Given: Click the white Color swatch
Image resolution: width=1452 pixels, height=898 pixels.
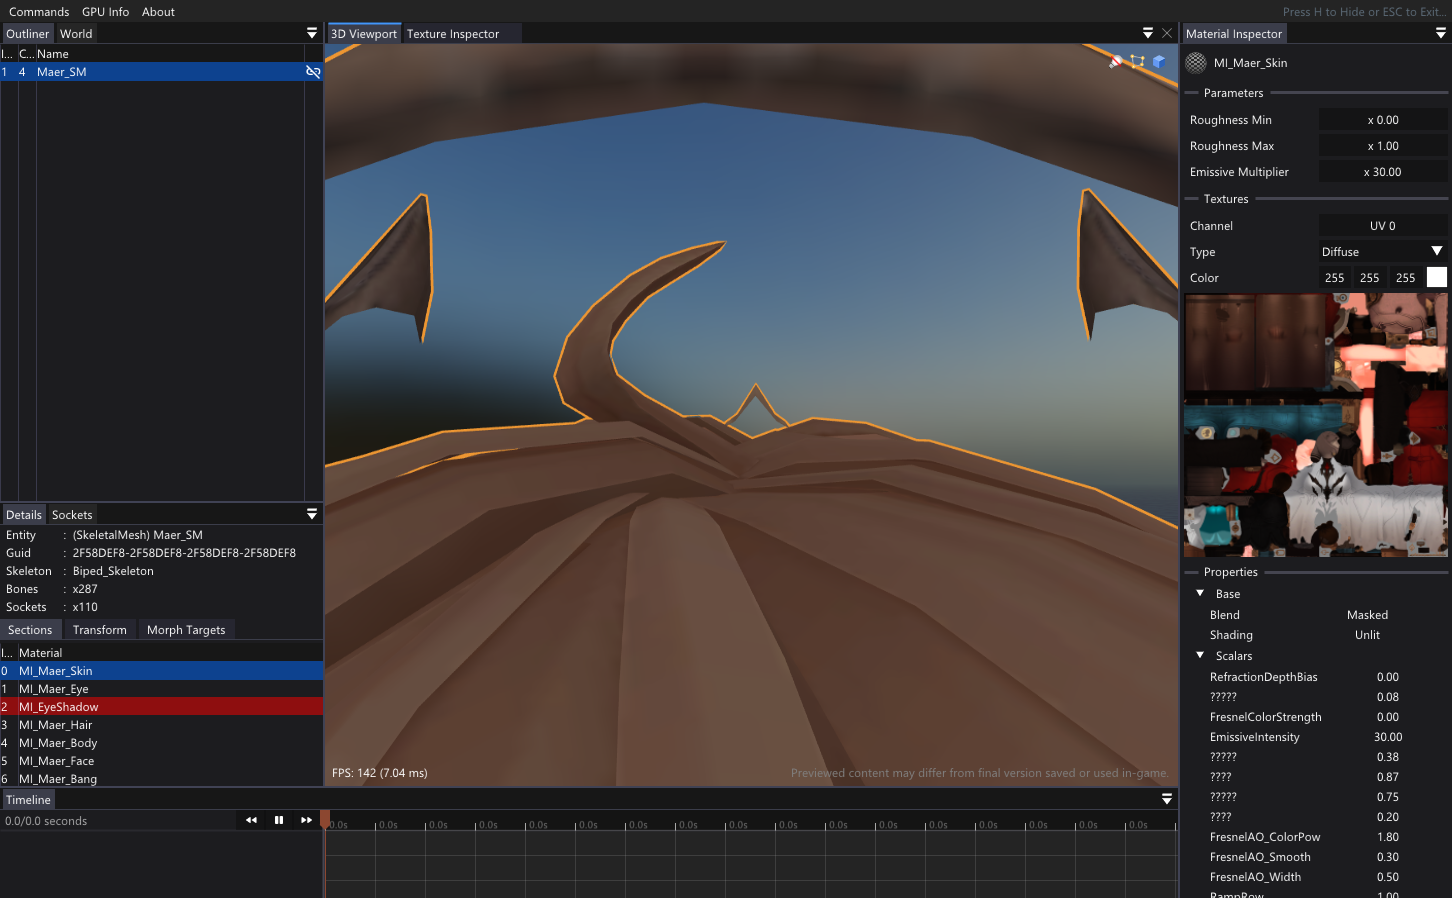Looking at the screenshot, I should click(x=1436, y=278).
